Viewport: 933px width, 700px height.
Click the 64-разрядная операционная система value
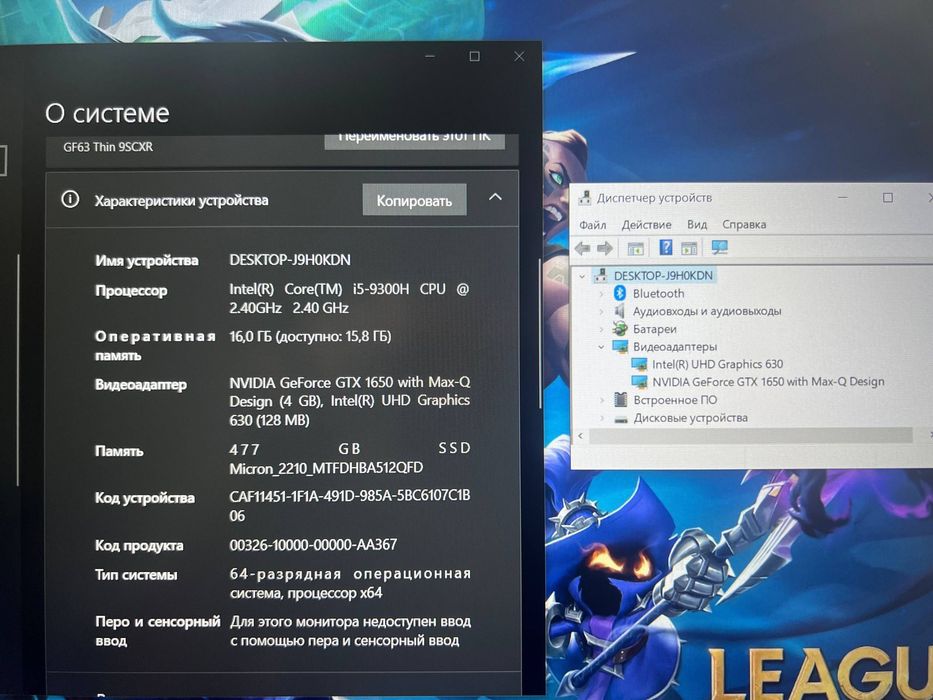click(350, 583)
